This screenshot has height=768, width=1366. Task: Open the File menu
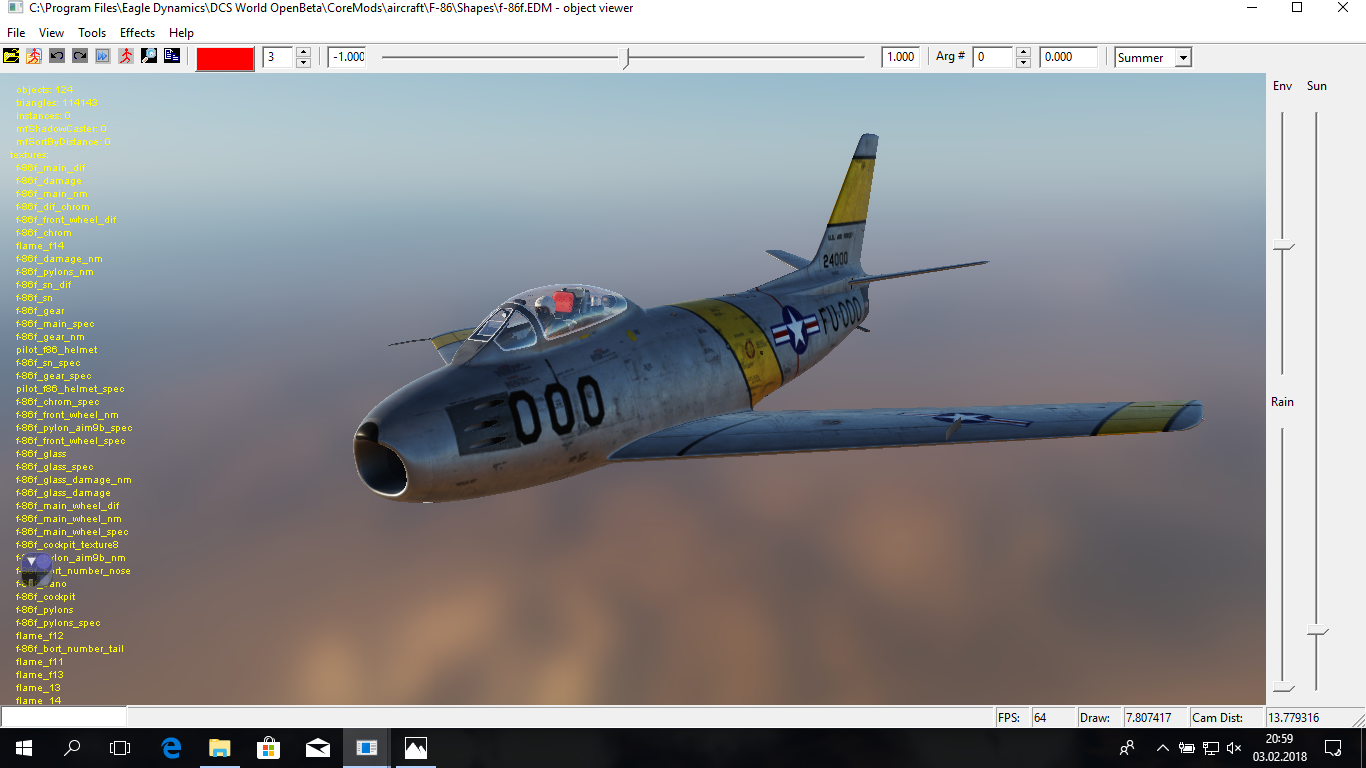(16, 33)
